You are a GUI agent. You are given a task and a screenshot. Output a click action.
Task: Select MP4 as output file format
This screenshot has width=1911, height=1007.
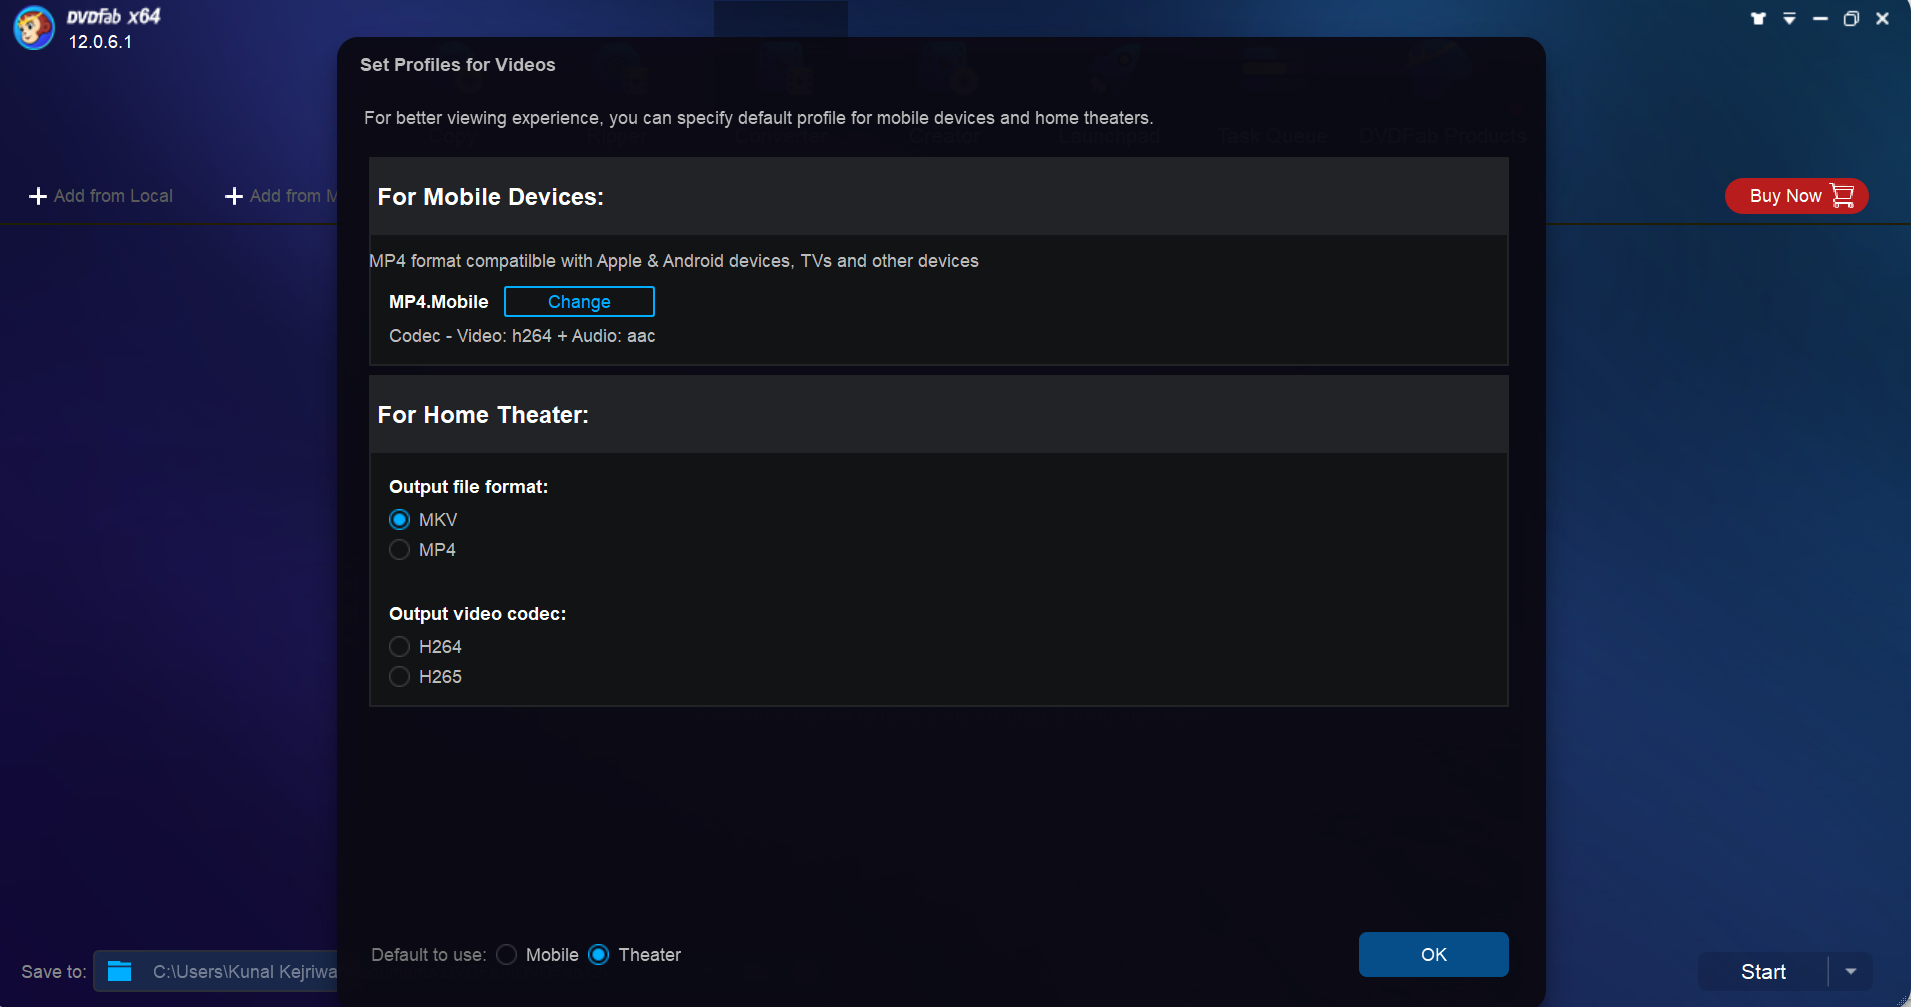(400, 550)
